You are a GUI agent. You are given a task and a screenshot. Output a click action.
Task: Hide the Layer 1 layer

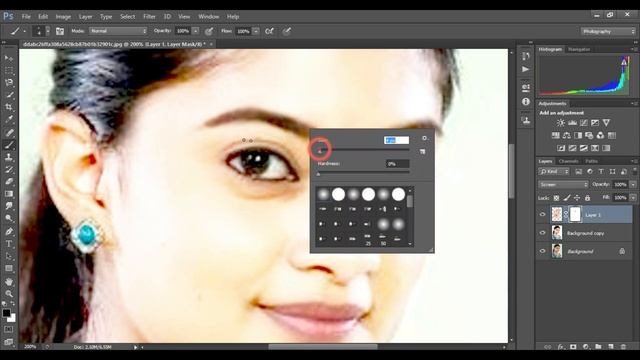(x=542, y=214)
